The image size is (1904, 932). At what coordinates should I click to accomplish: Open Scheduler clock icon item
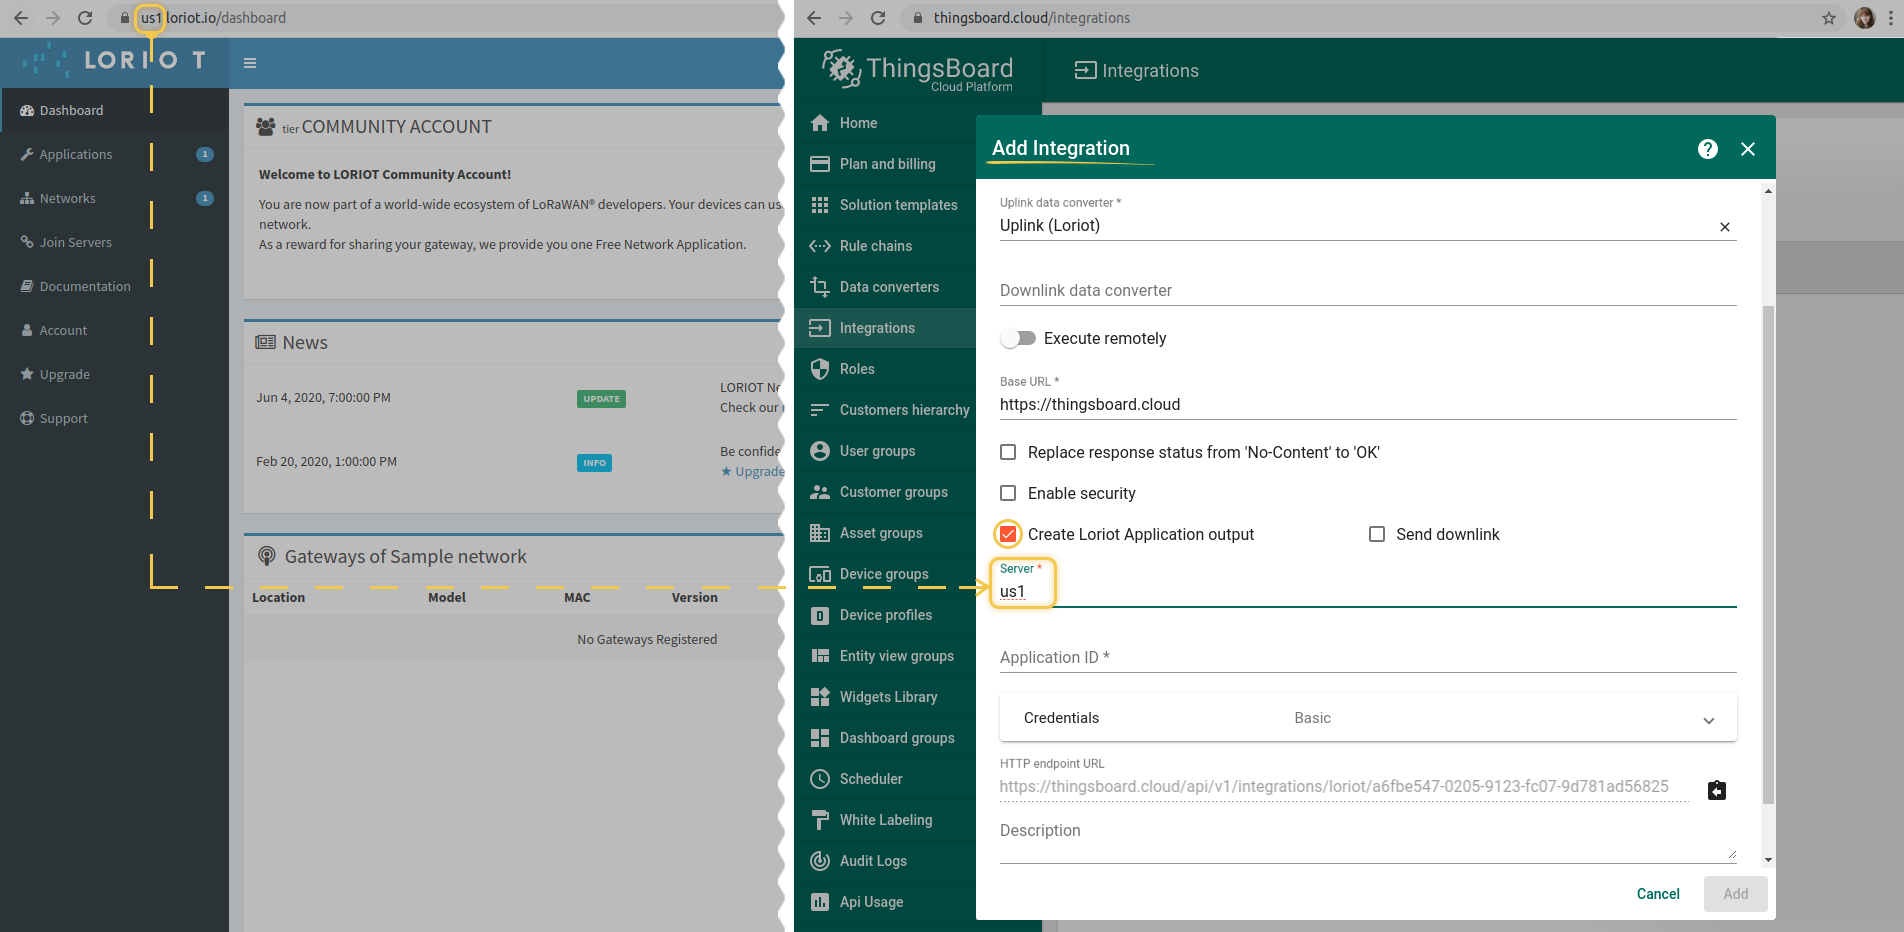pyautogui.click(x=820, y=779)
